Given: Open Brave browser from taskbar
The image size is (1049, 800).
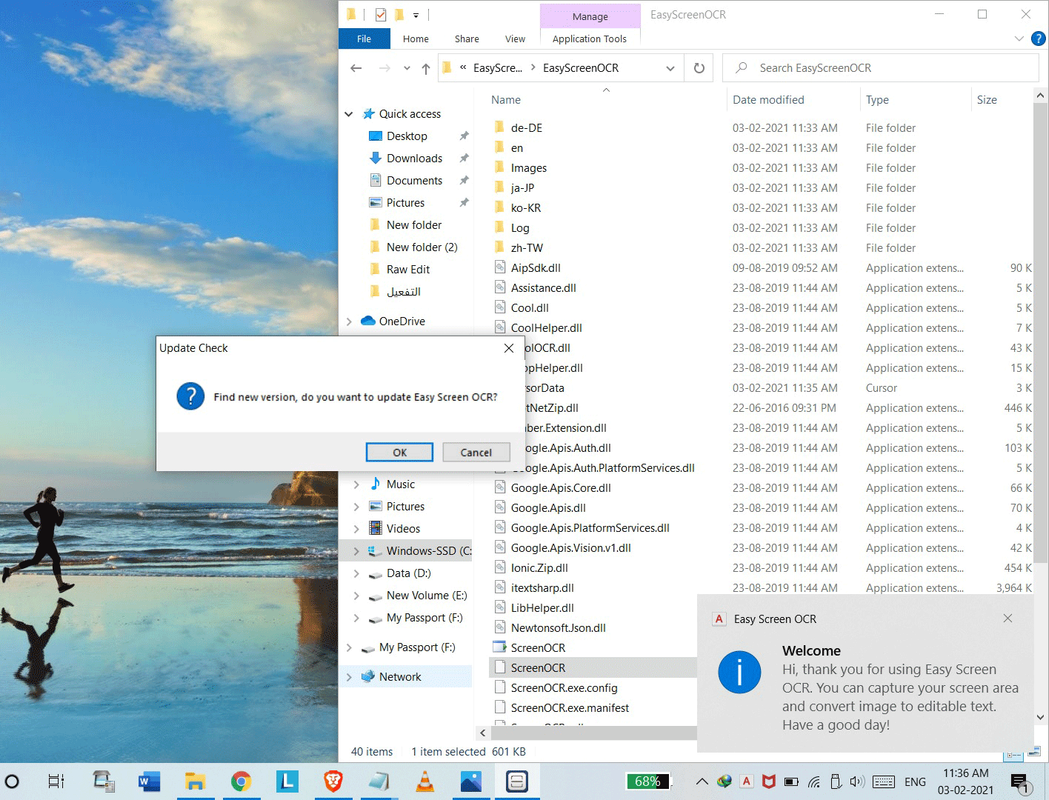Looking at the screenshot, I should pyautogui.click(x=333, y=781).
